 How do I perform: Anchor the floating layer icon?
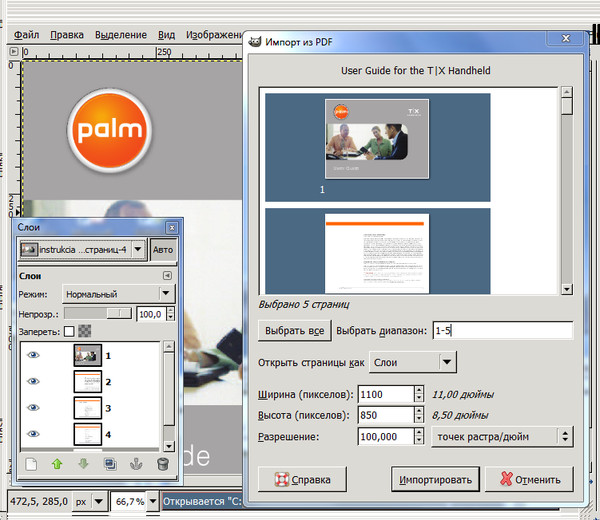click(x=136, y=464)
